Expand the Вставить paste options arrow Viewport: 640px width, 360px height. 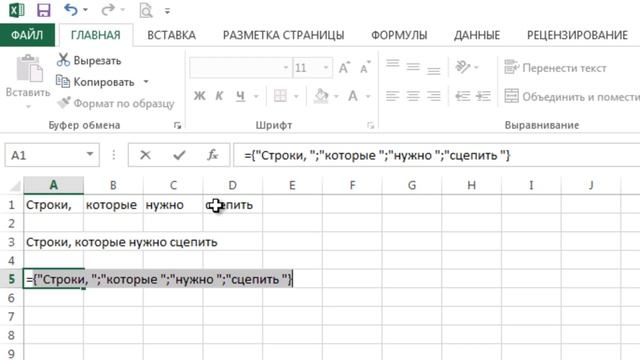point(28,107)
